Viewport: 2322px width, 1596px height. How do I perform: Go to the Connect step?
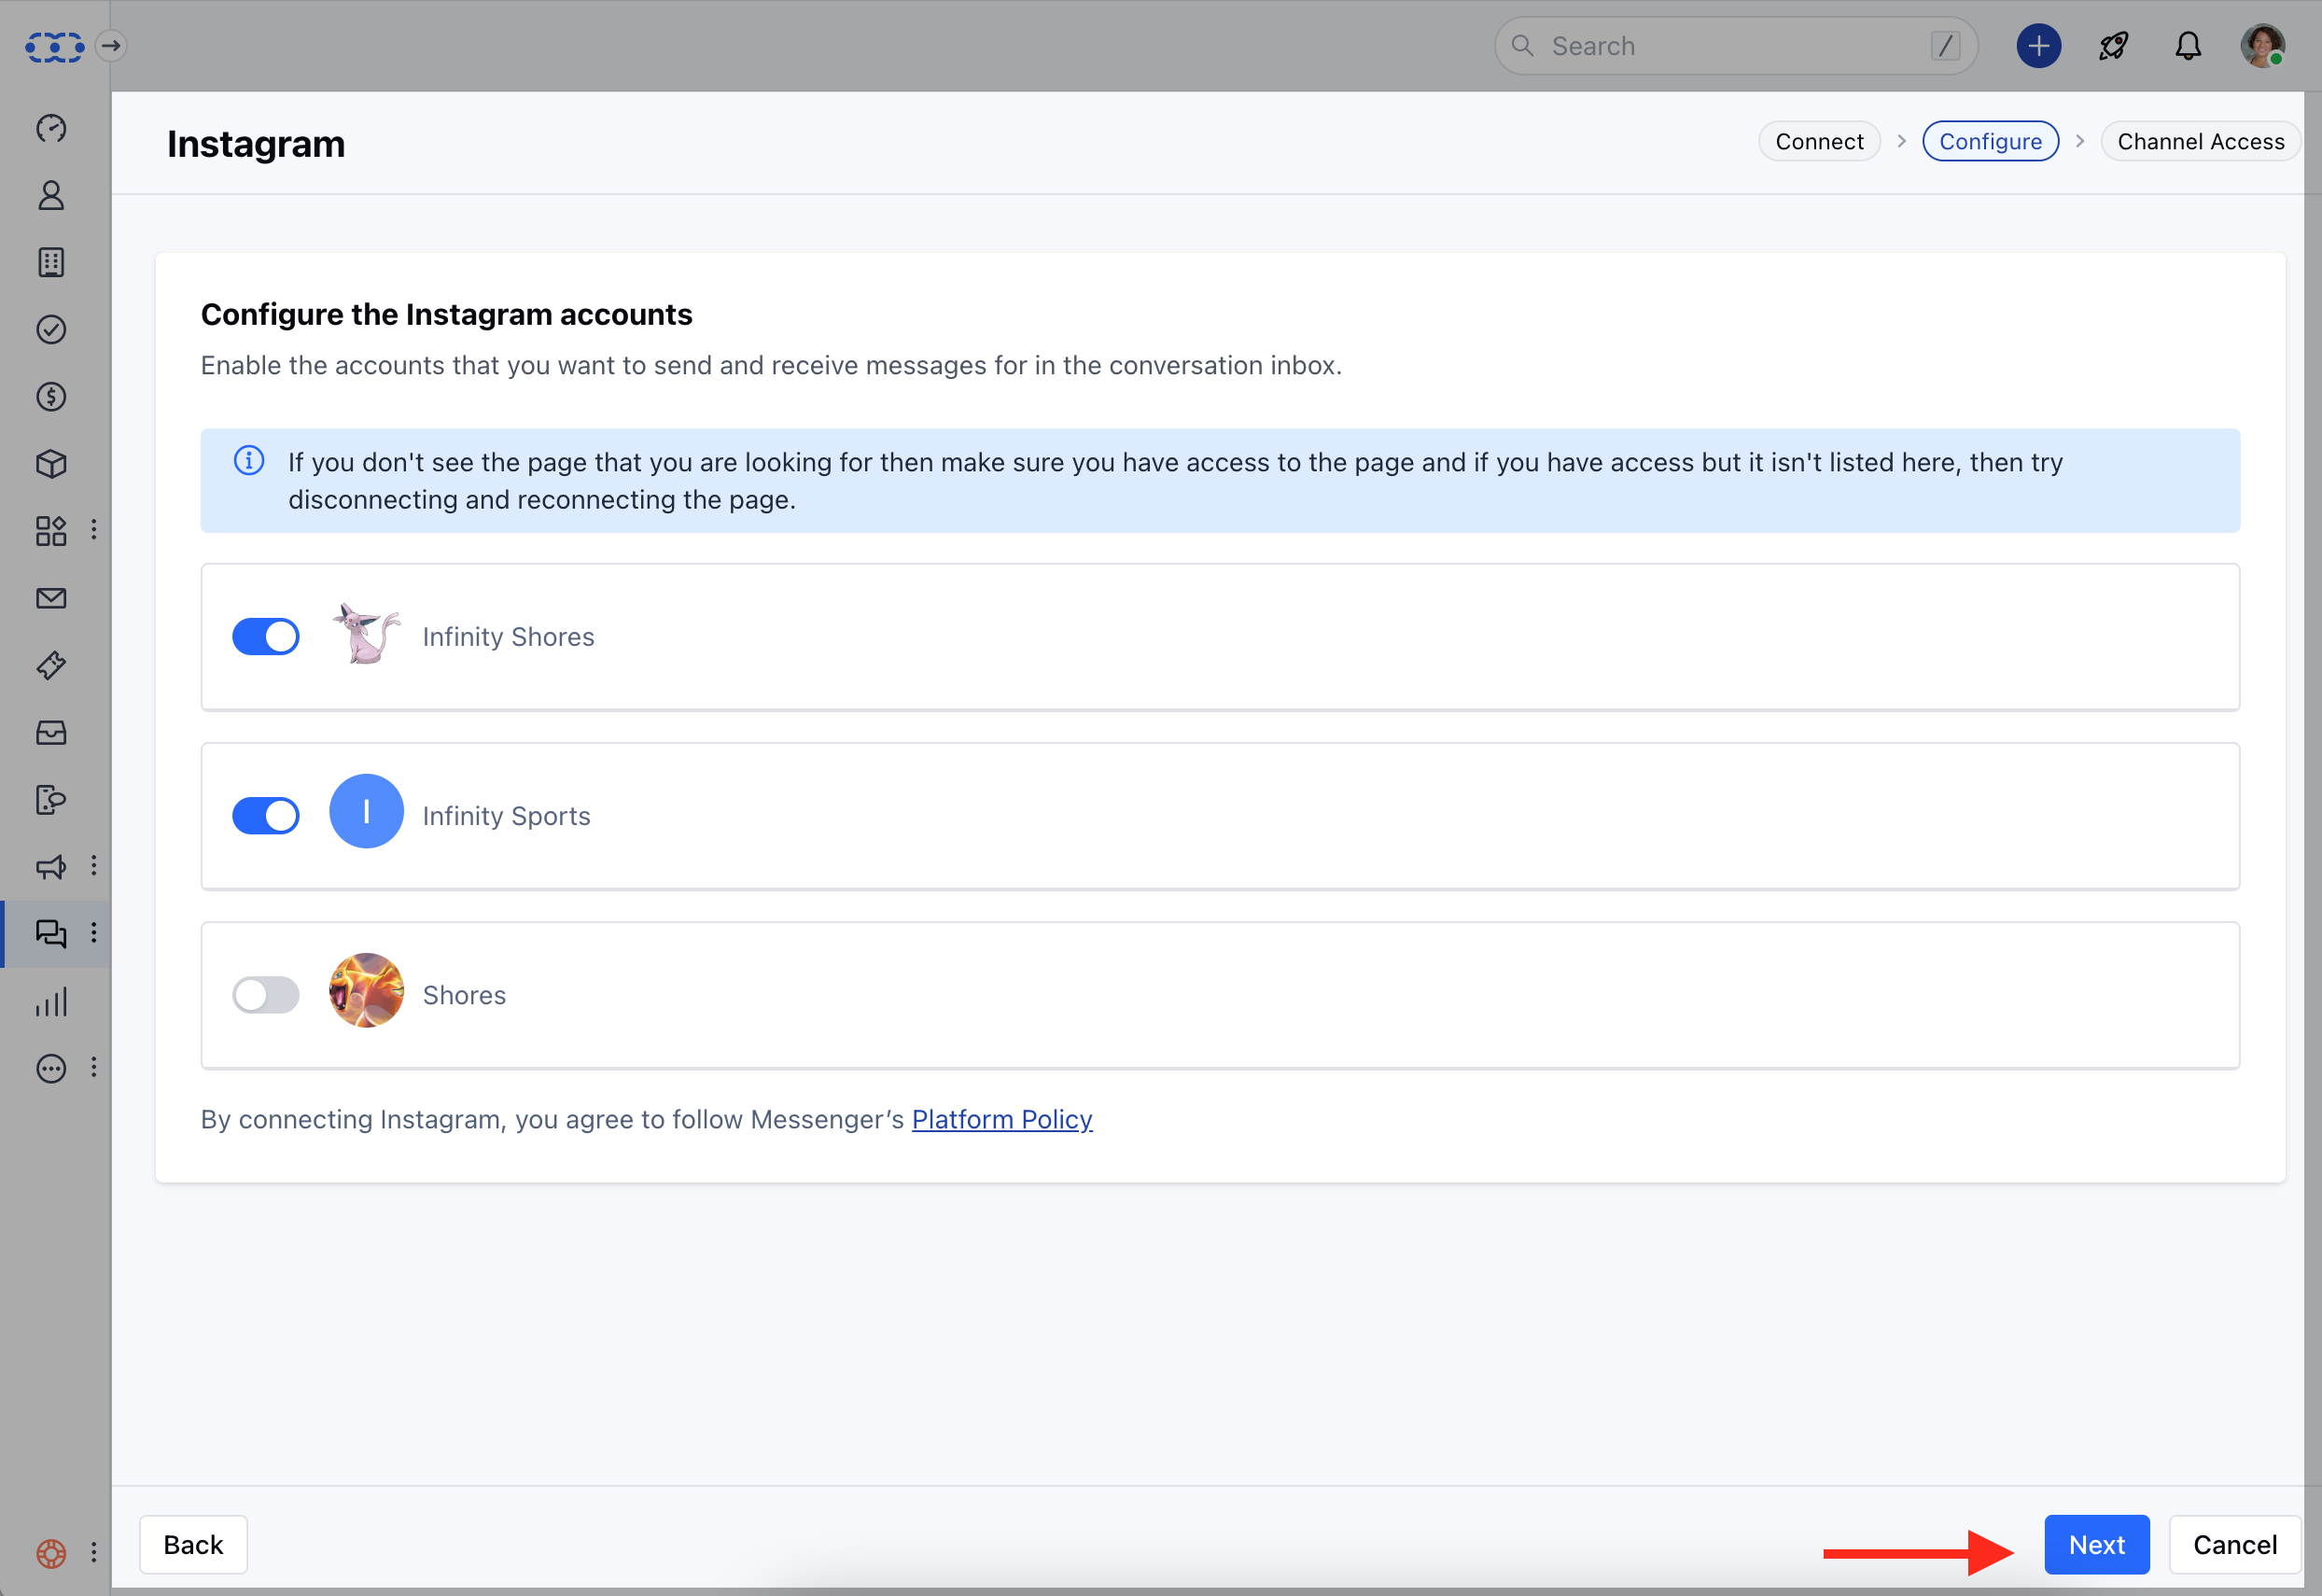click(x=1819, y=141)
